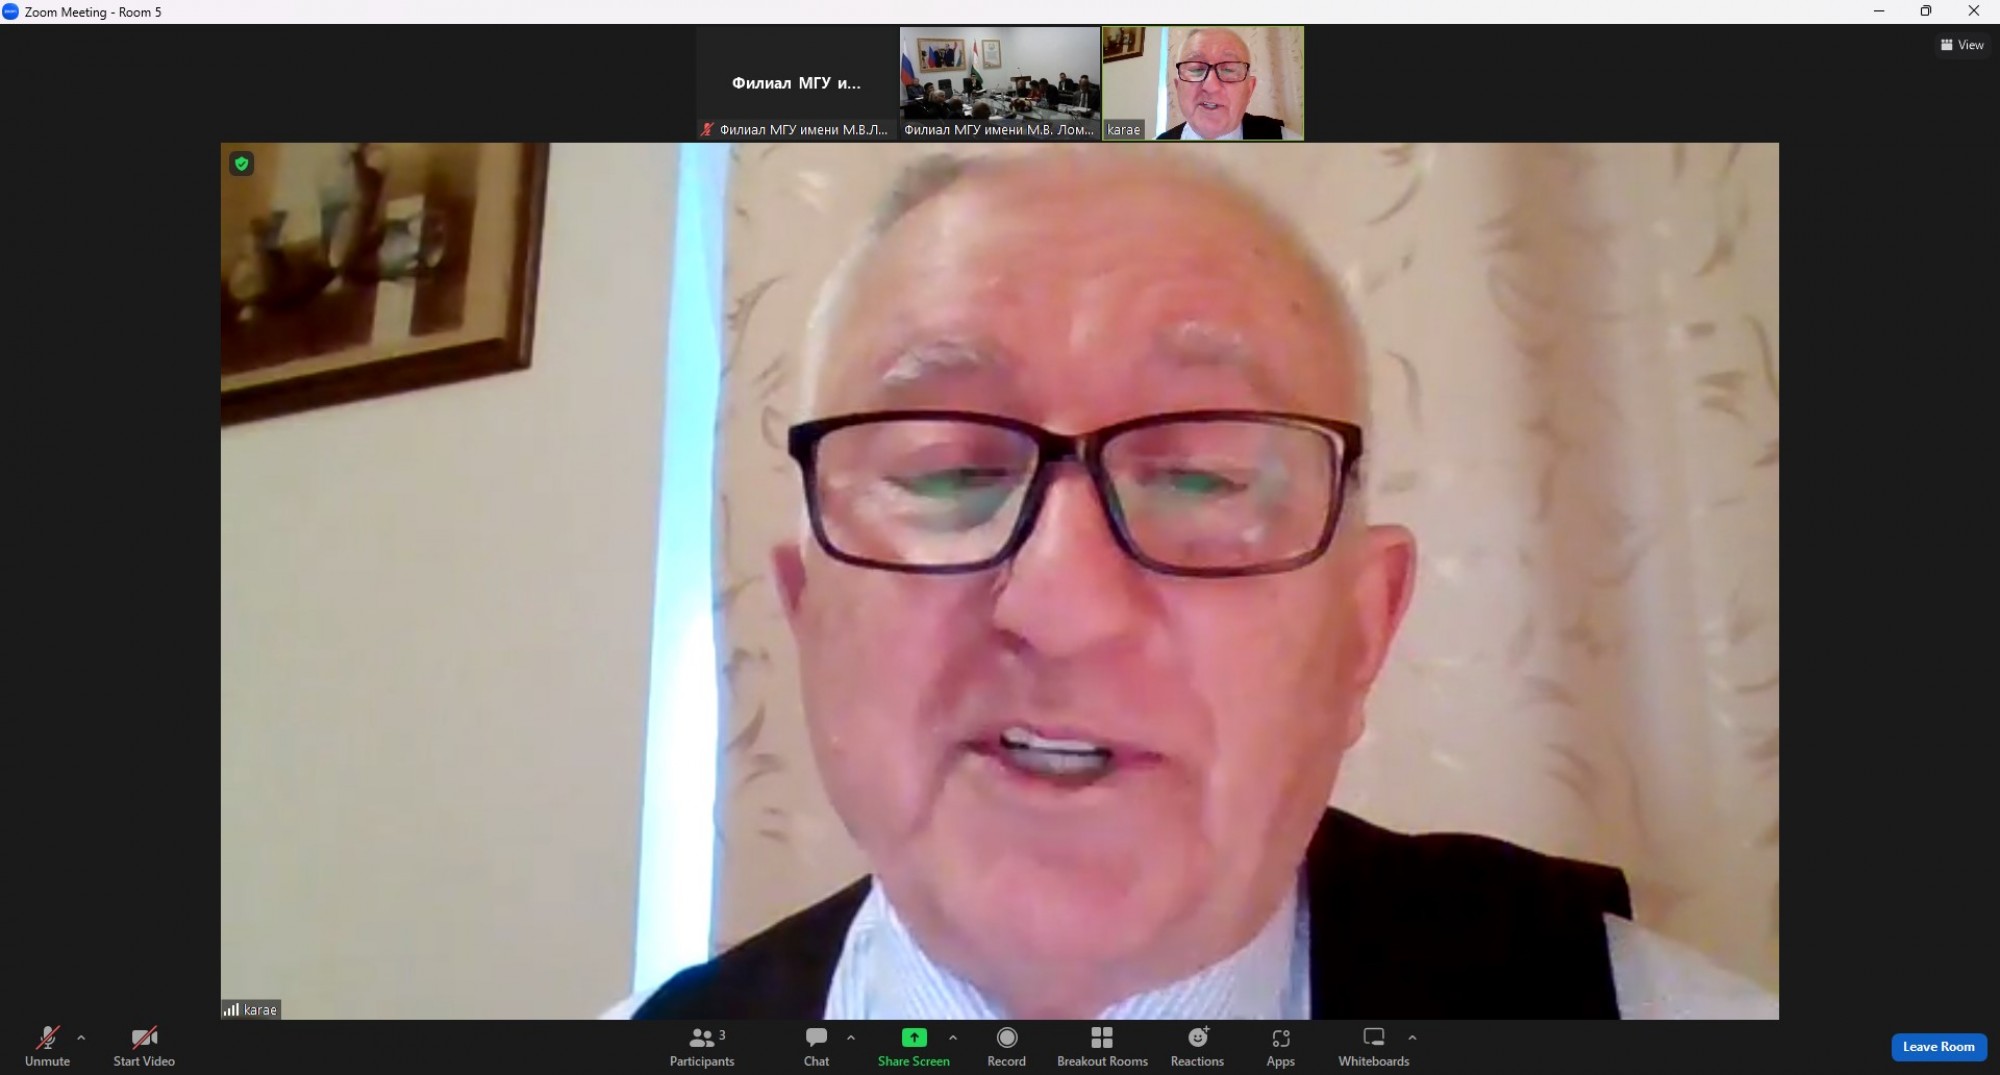Screen dimensions: 2000x1075
Task: Open Breakout Rooms
Action: [1102, 1046]
